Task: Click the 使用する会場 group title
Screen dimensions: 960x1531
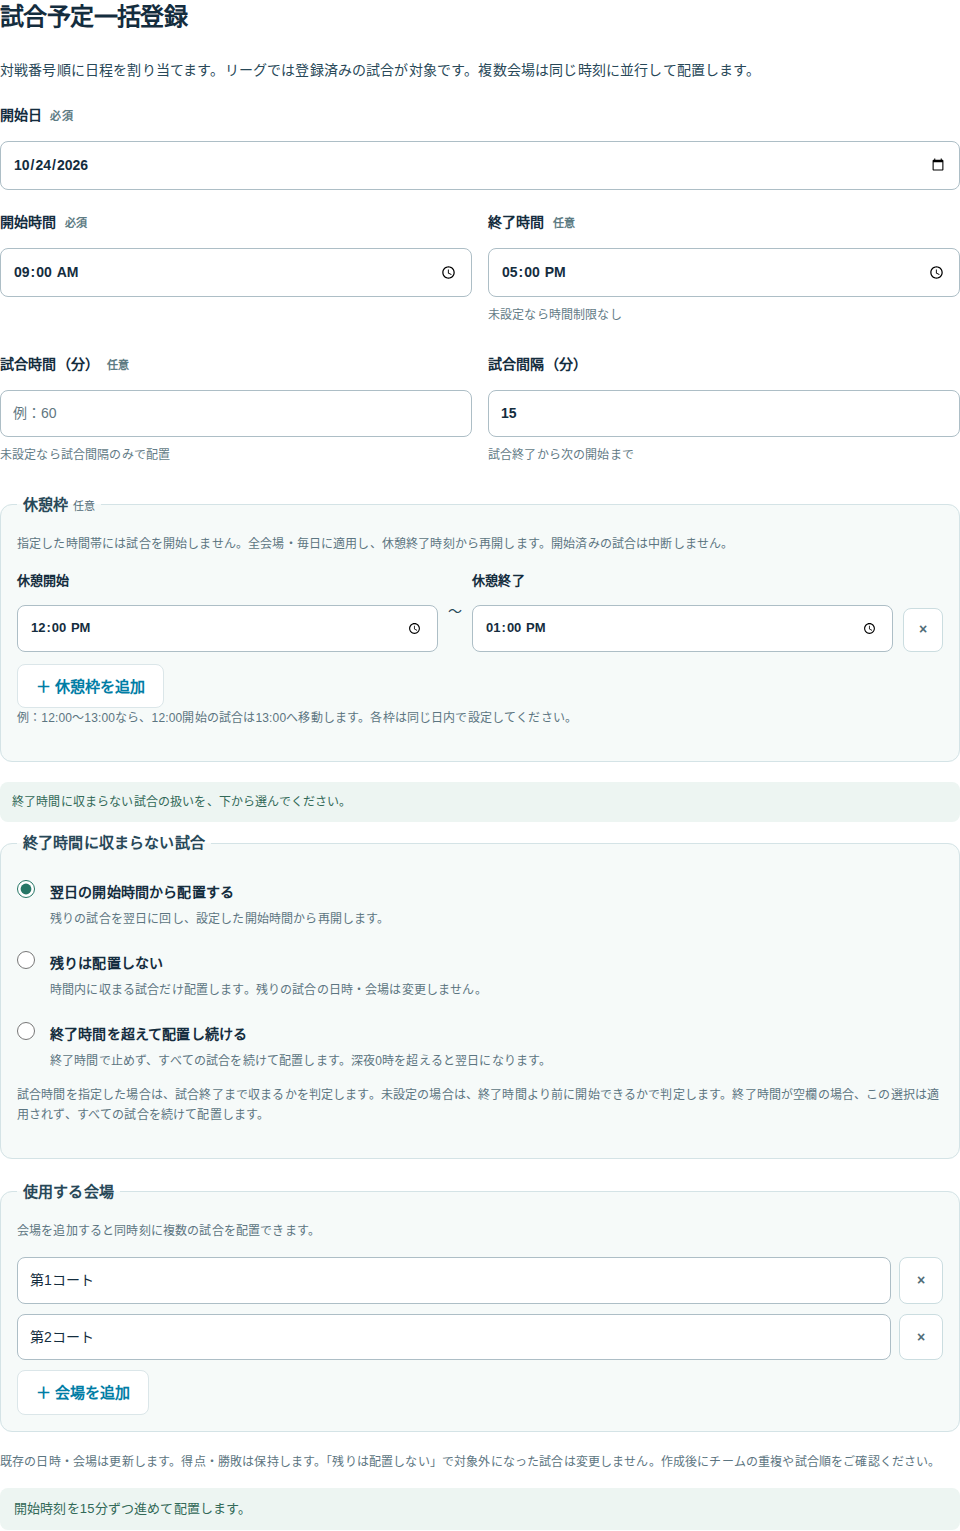Action: coord(68,1192)
